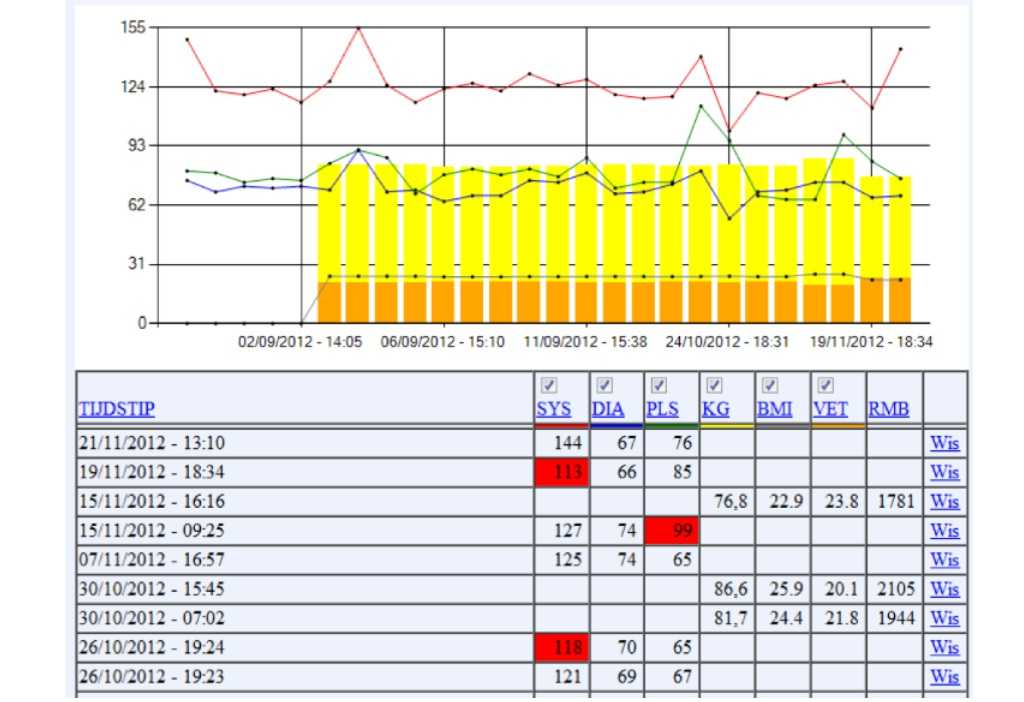
Task: Disable the KG weight checkbox
Action: (x=714, y=386)
